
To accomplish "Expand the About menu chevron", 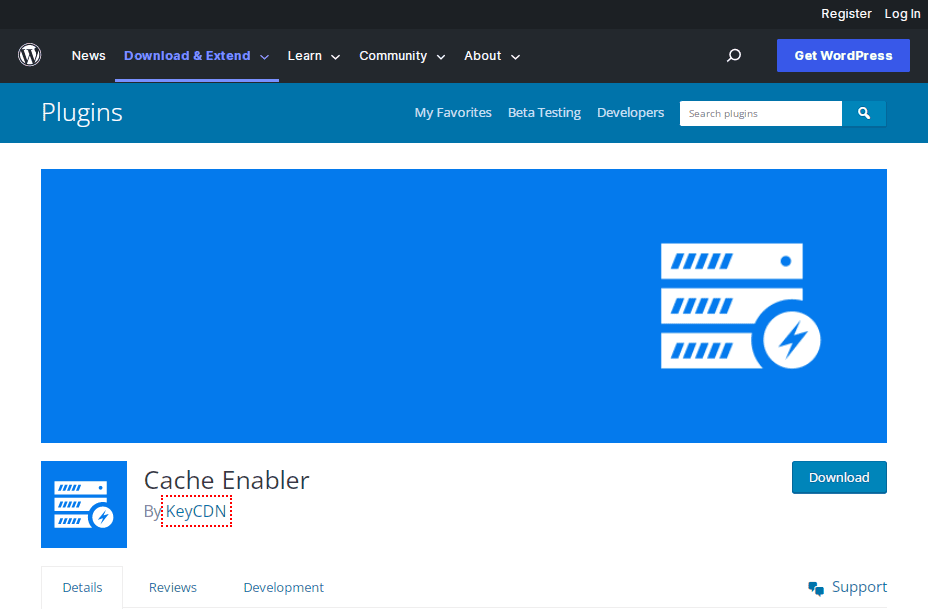I will click(x=515, y=57).
